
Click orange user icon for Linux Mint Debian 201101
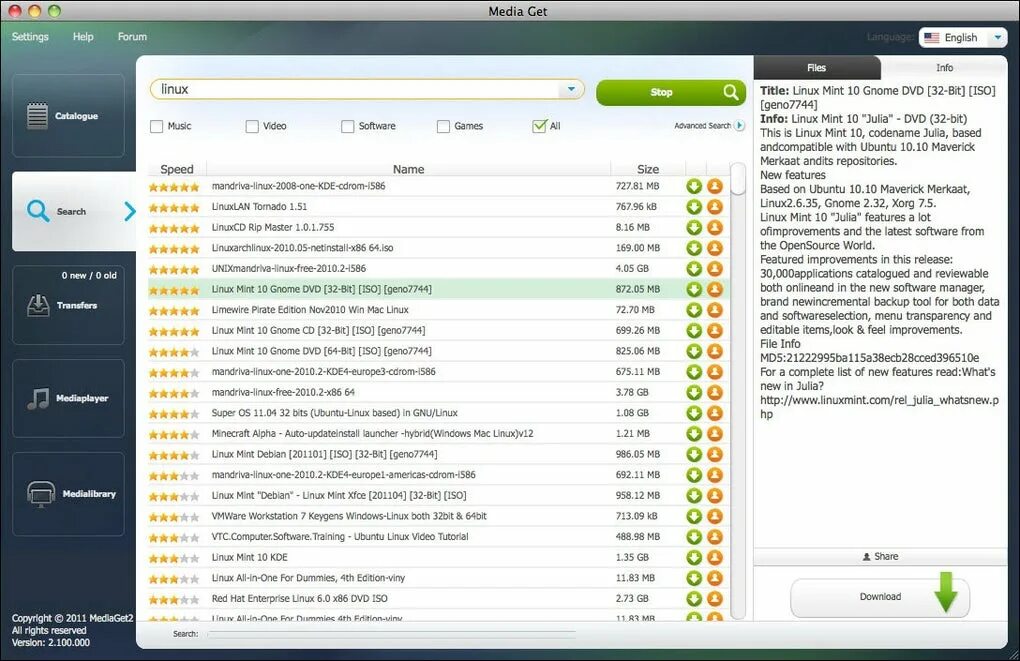tap(715, 455)
